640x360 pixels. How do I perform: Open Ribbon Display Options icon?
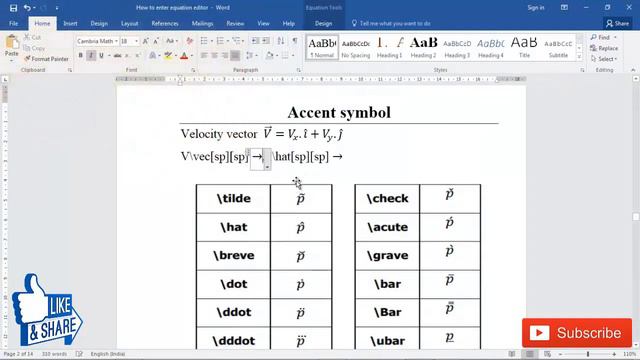[x=564, y=8]
